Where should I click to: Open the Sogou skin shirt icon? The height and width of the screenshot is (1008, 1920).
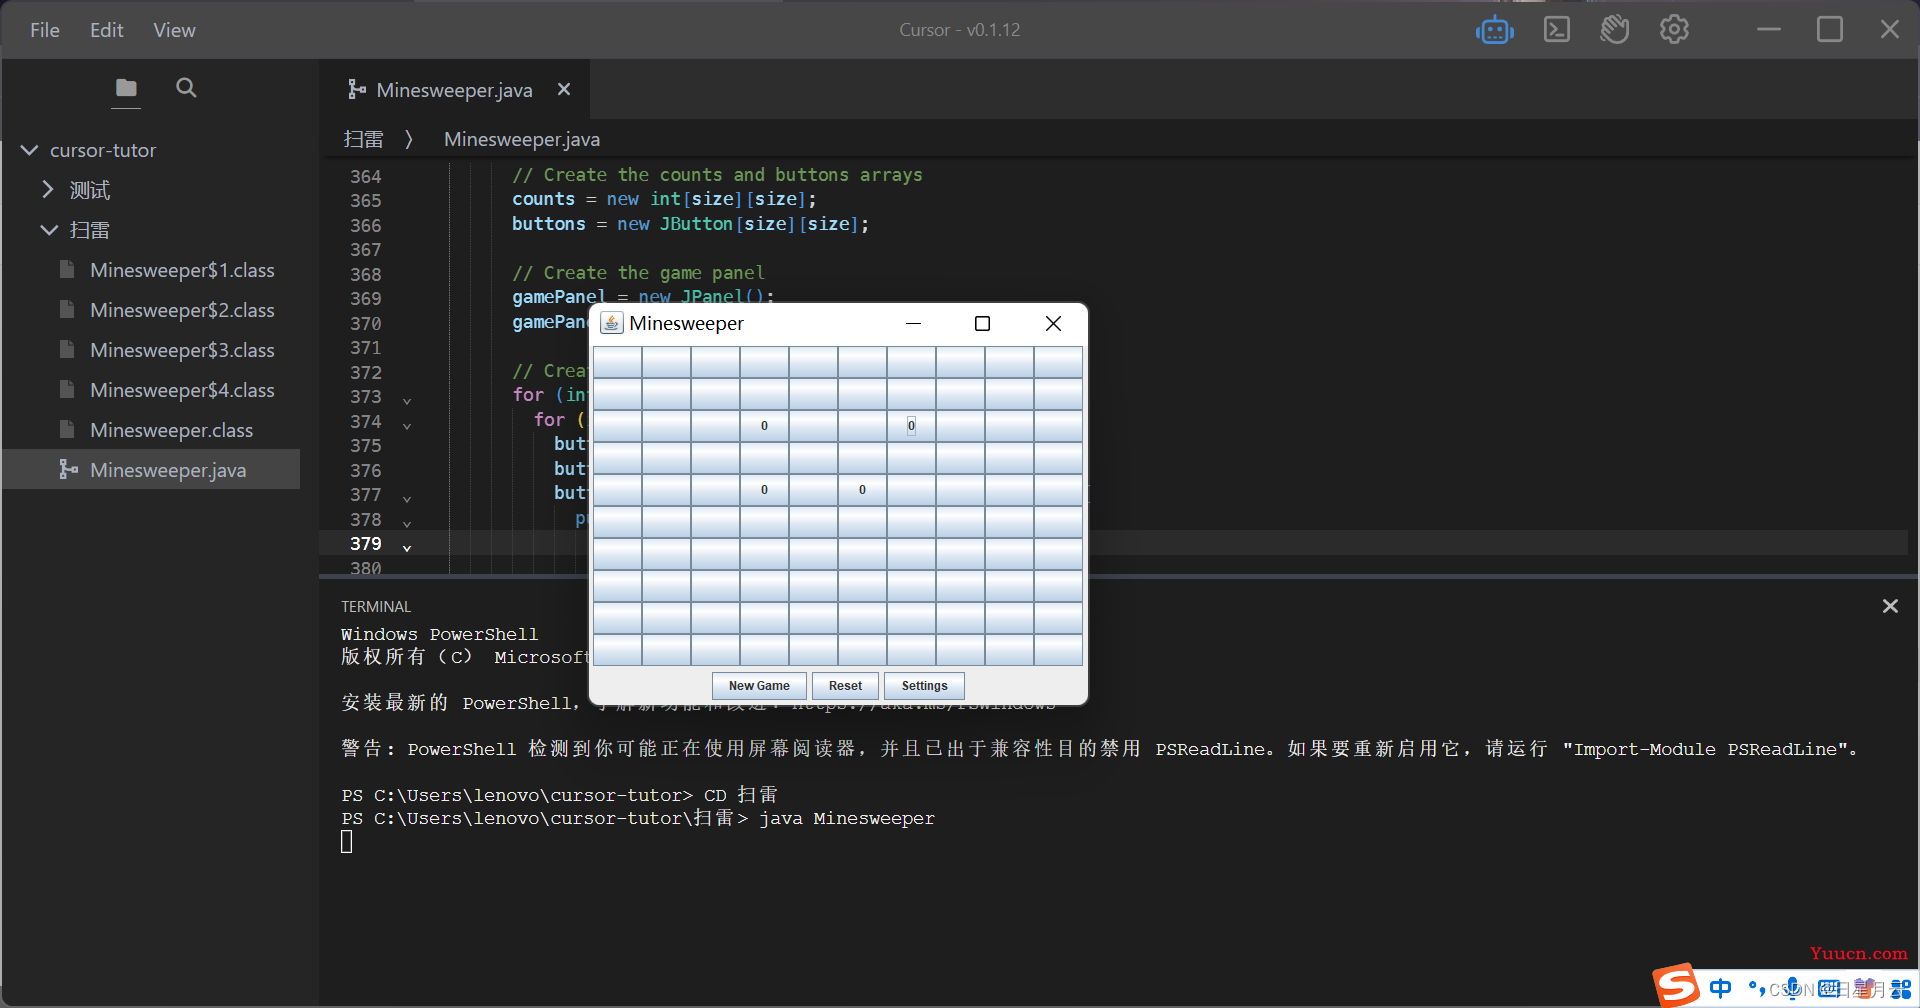(1864, 989)
